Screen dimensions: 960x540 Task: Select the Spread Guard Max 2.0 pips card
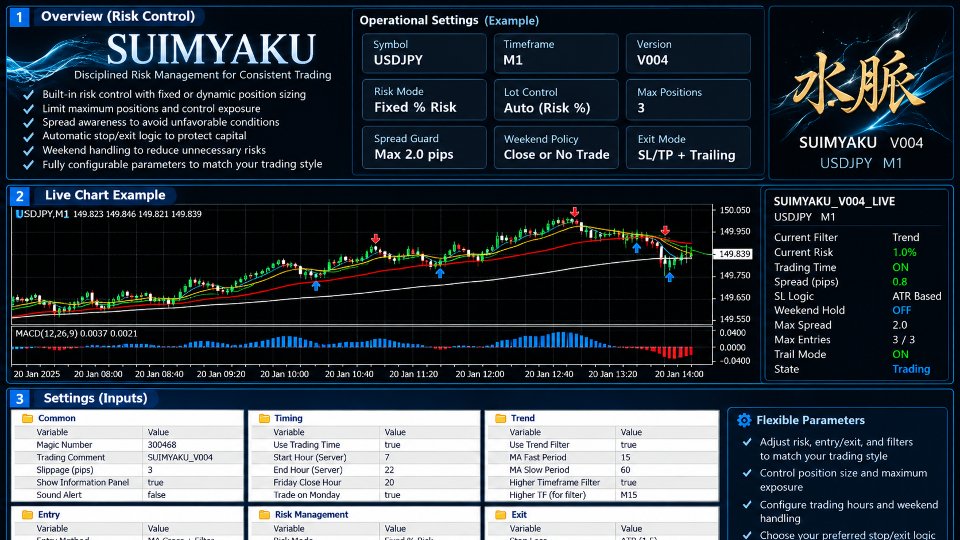424,147
